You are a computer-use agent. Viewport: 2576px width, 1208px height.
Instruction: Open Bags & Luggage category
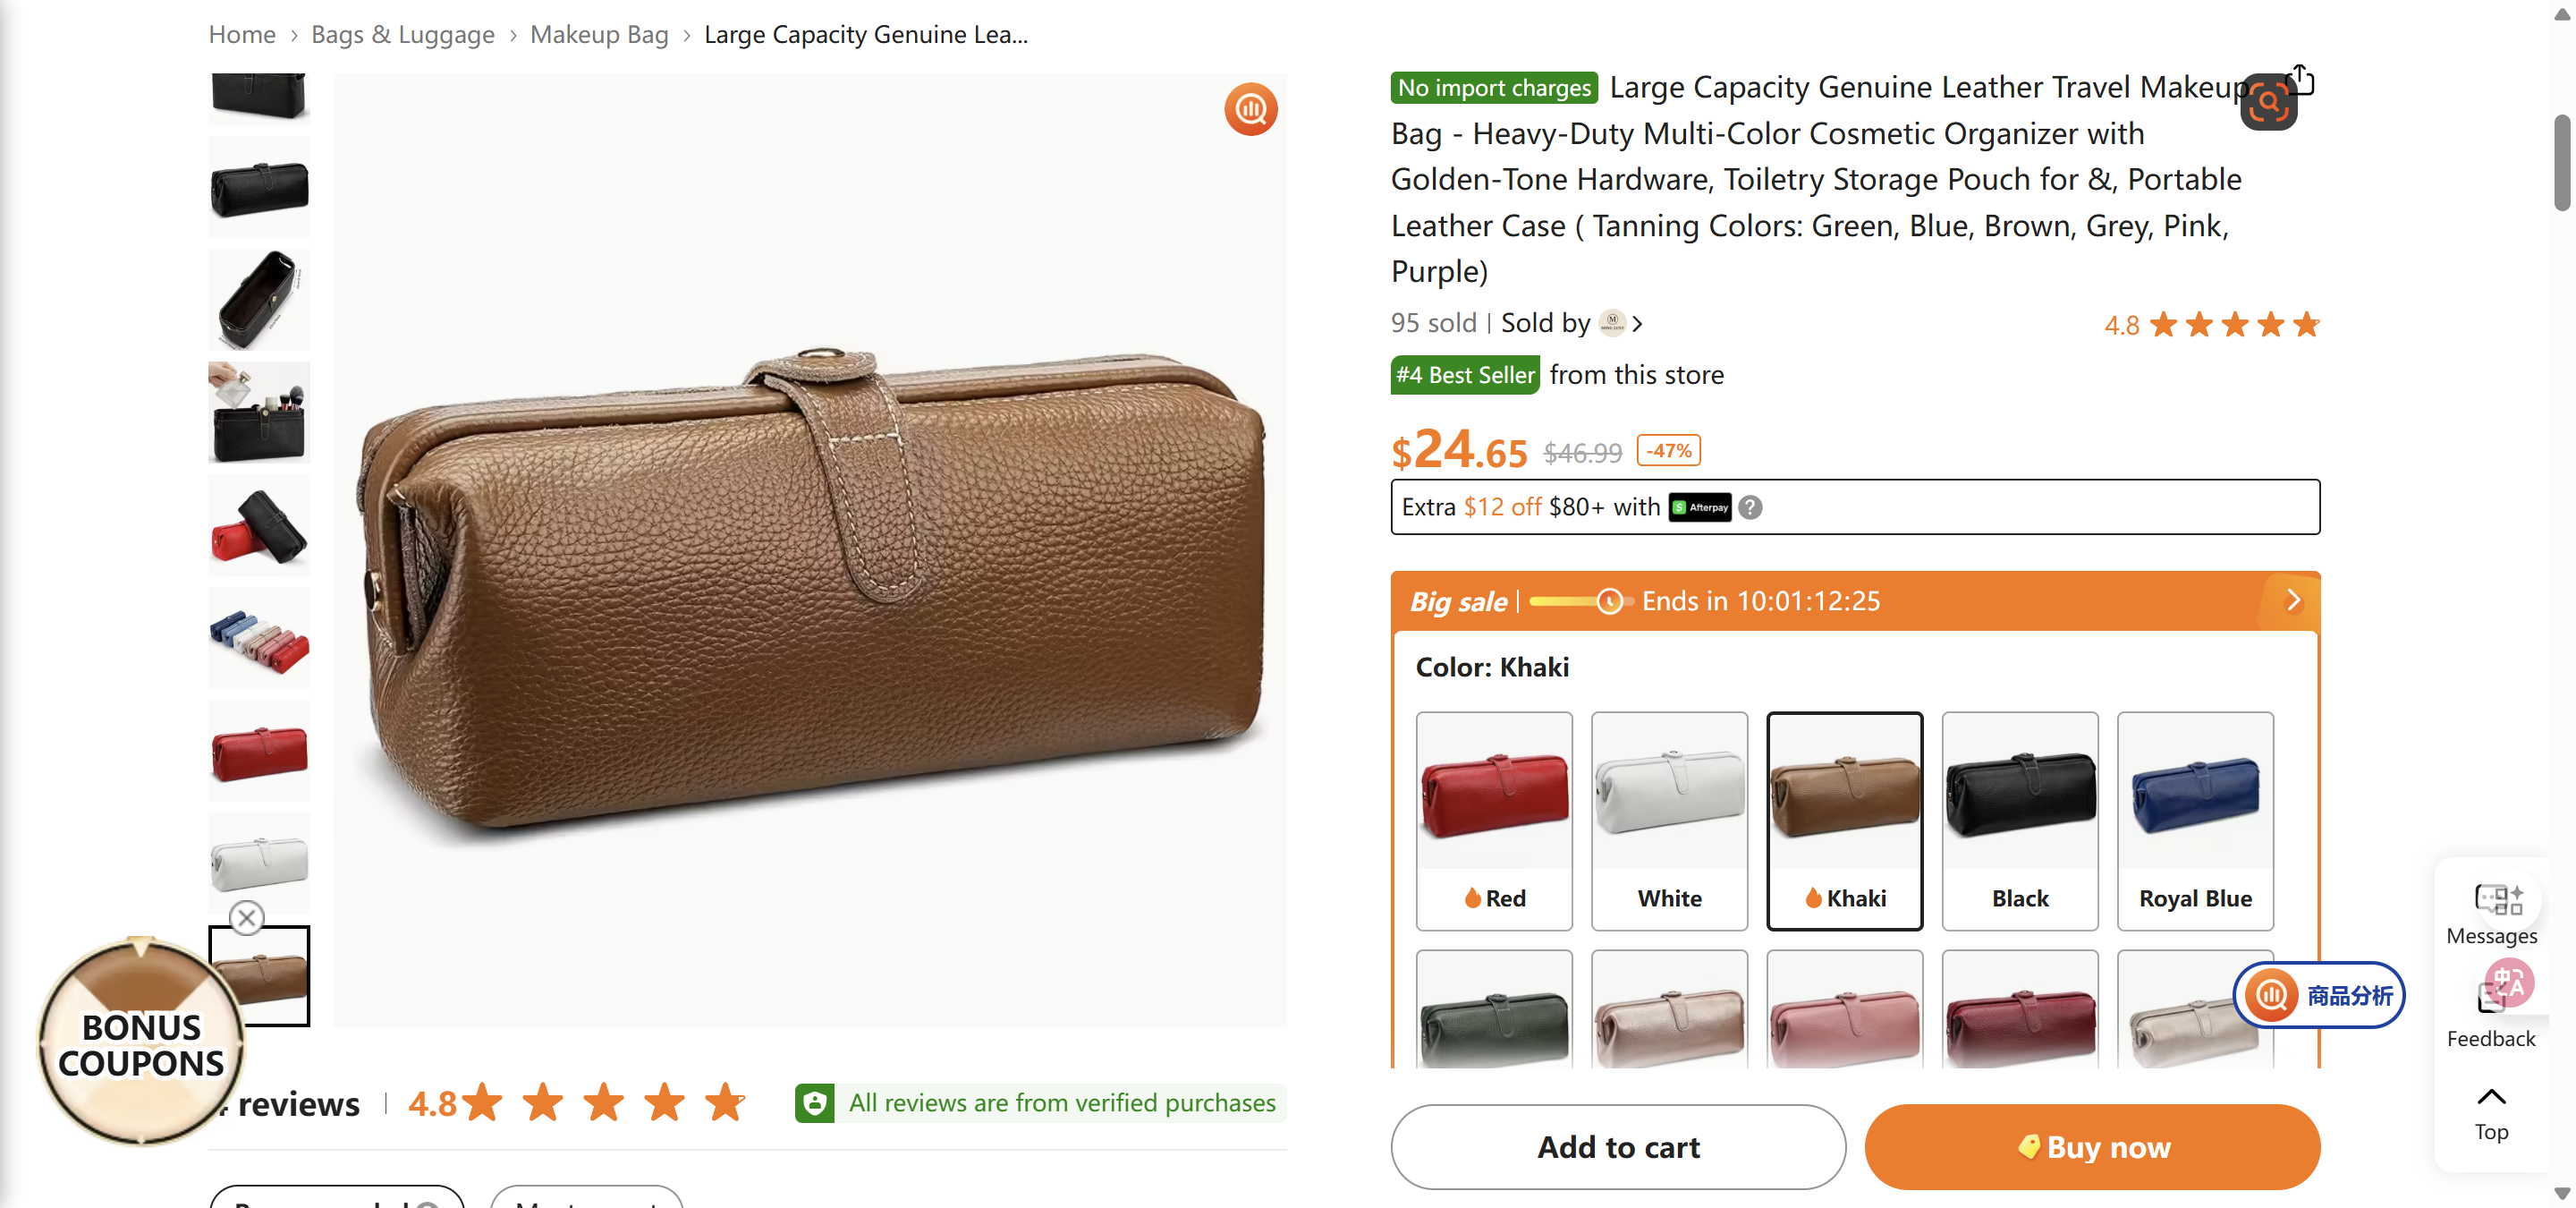402,33
